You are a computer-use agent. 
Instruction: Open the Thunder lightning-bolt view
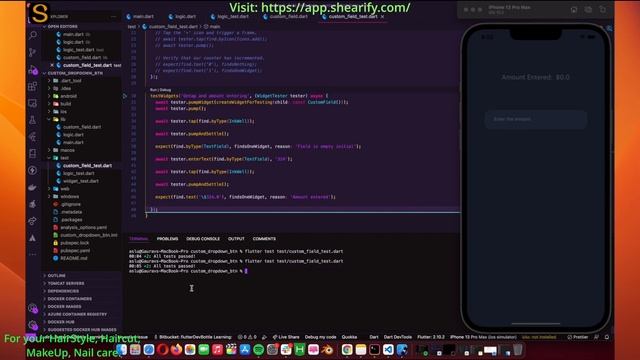coord(33,170)
